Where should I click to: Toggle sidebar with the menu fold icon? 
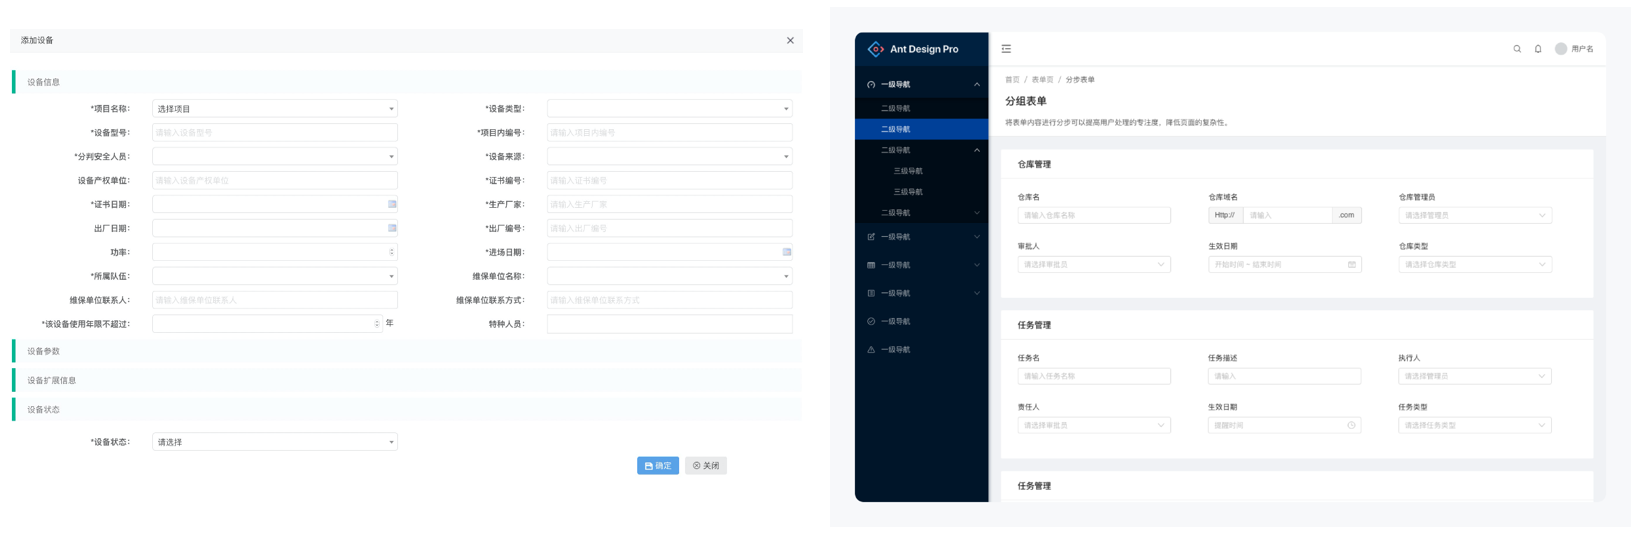1006,49
